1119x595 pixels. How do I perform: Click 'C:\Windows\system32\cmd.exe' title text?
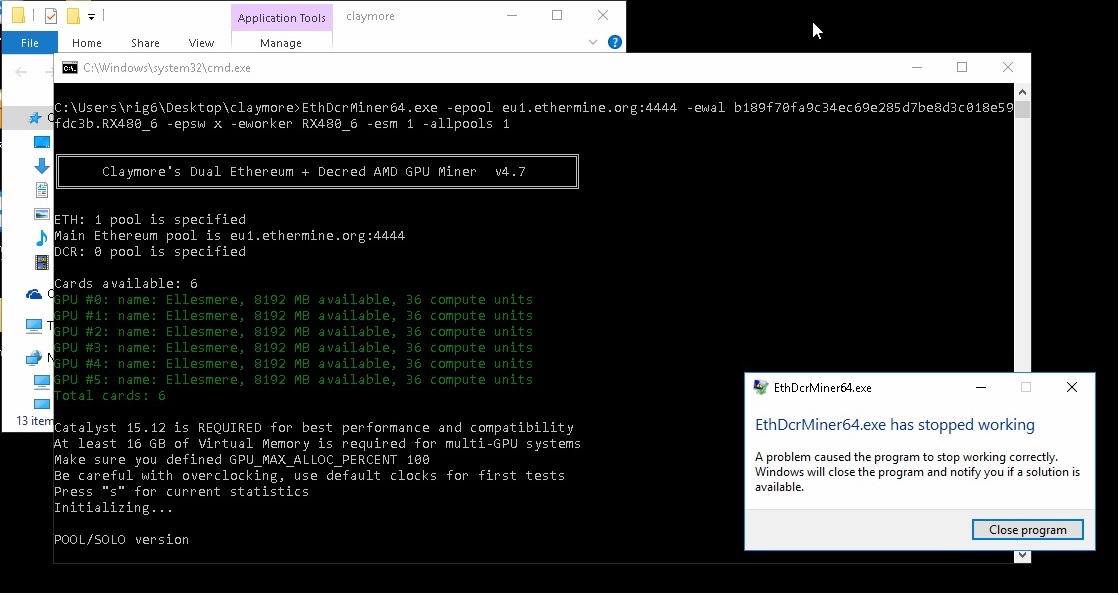(x=167, y=68)
